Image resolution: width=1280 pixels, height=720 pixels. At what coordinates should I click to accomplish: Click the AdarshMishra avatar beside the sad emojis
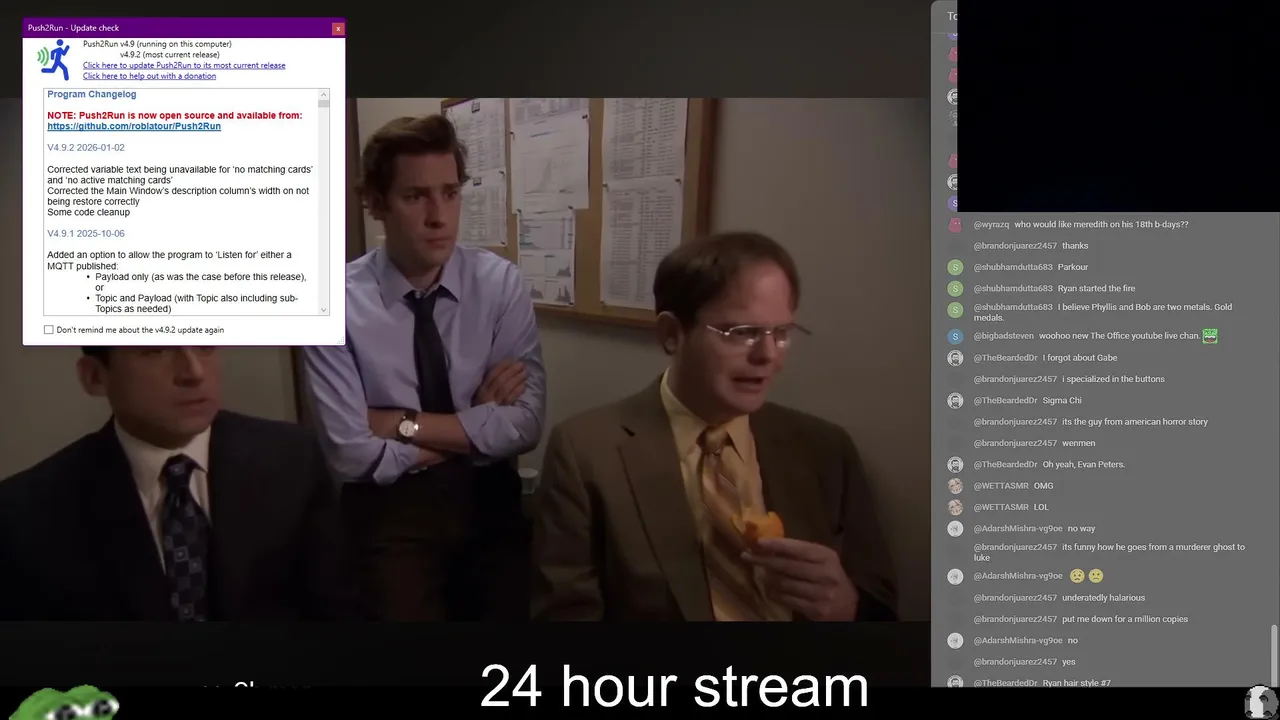coord(955,577)
